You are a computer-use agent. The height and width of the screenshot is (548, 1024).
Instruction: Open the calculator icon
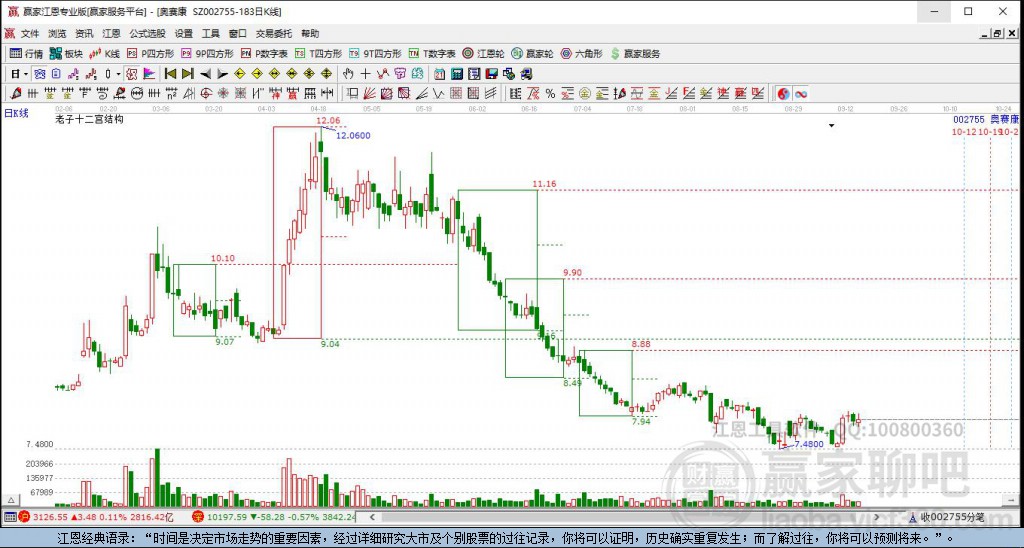pos(456,73)
